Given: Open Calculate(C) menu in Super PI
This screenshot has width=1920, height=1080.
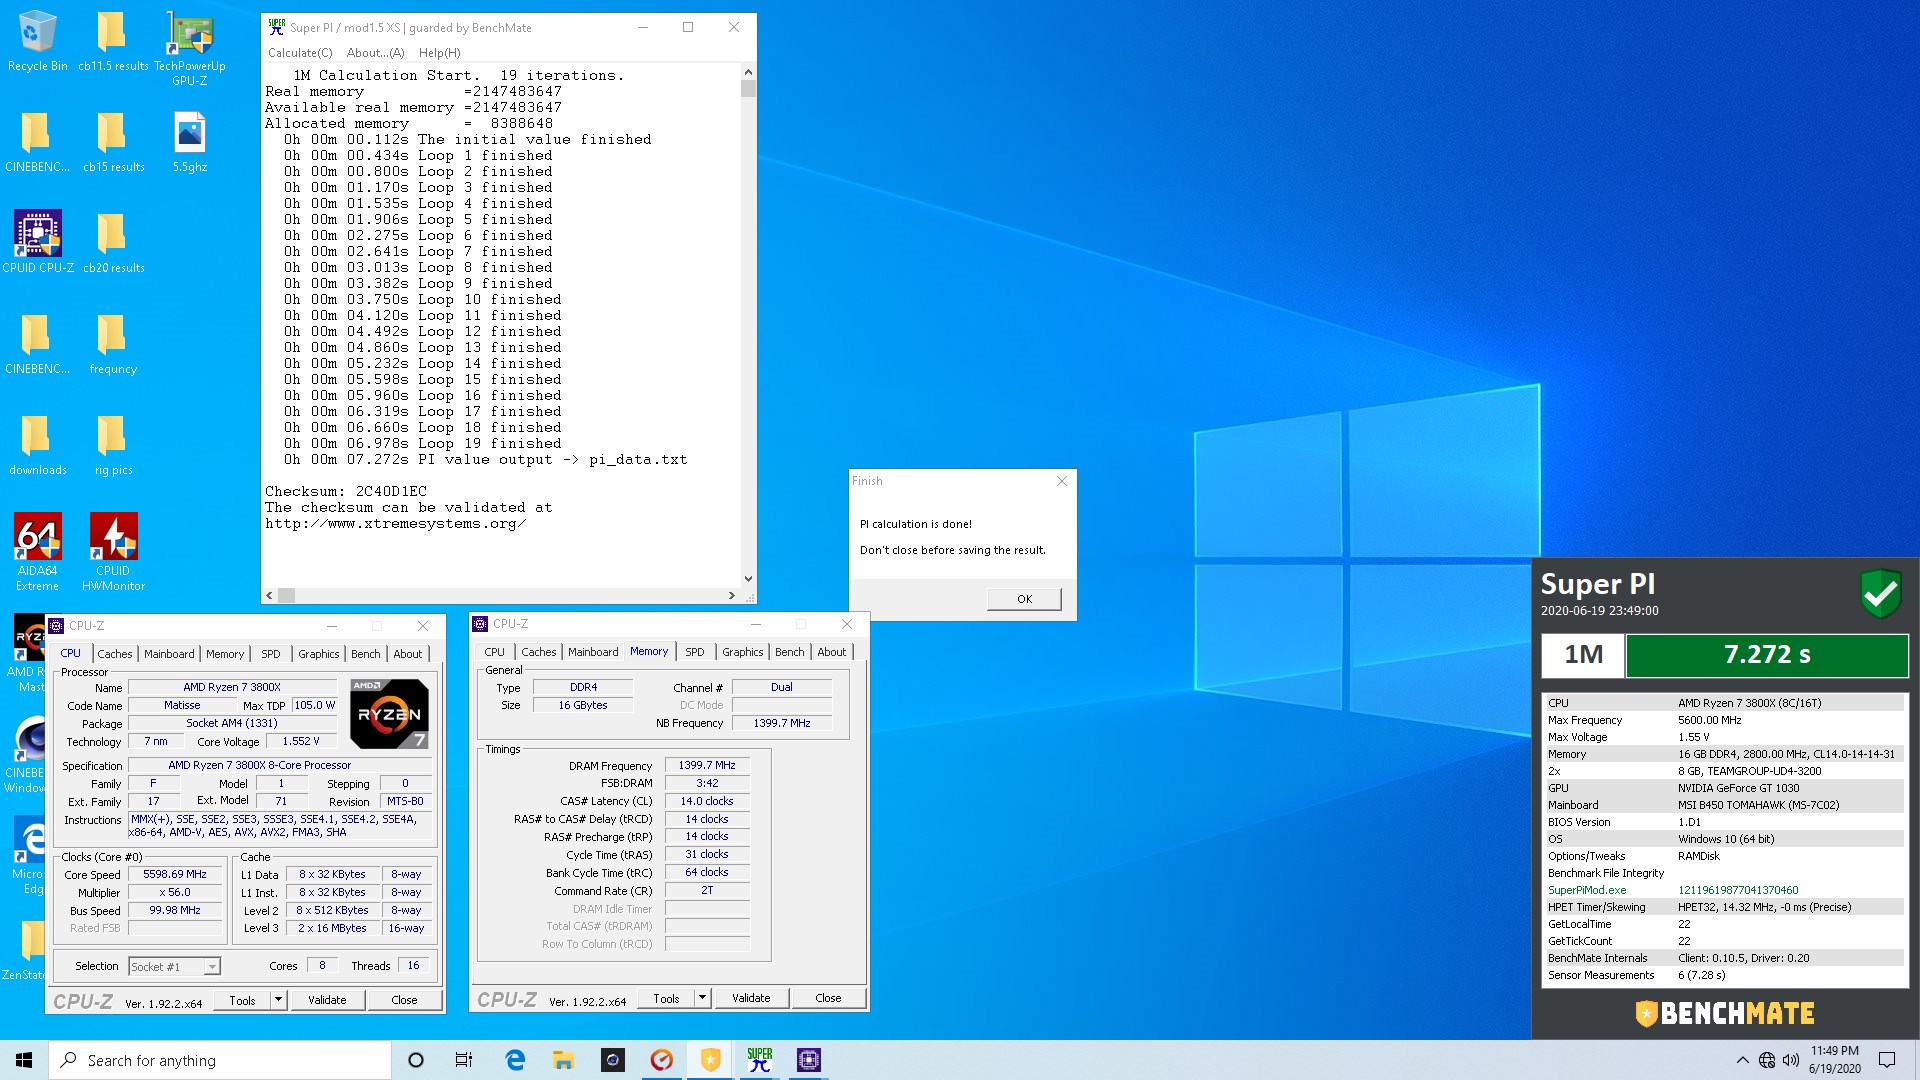Looking at the screenshot, I should (x=300, y=53).
